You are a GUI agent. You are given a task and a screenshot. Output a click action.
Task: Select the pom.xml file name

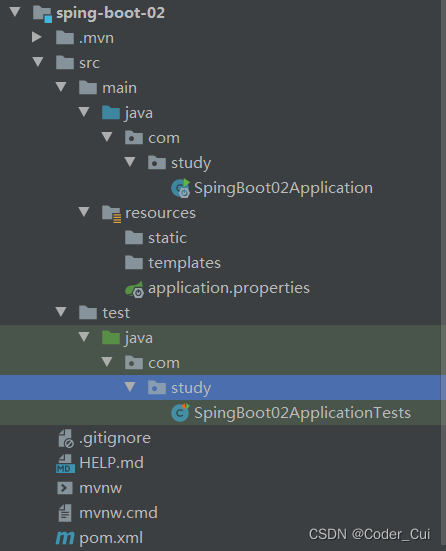(x=111, y=538)
